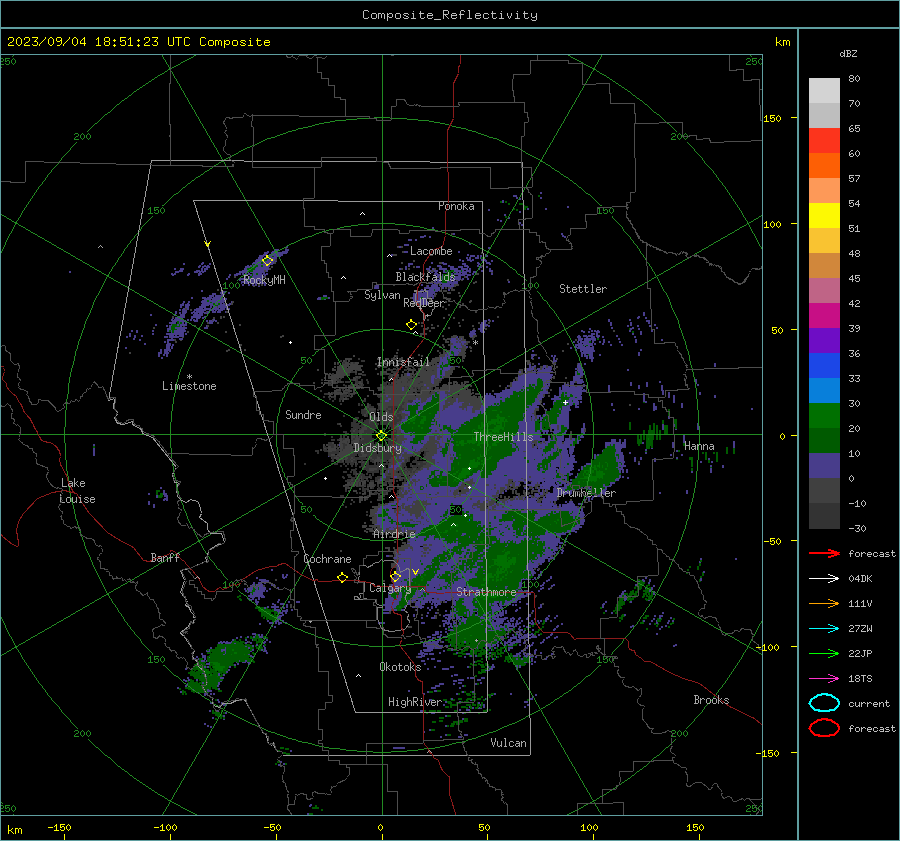Click the yellow radar-center diamond at Olds

click(x=381, y=436)
